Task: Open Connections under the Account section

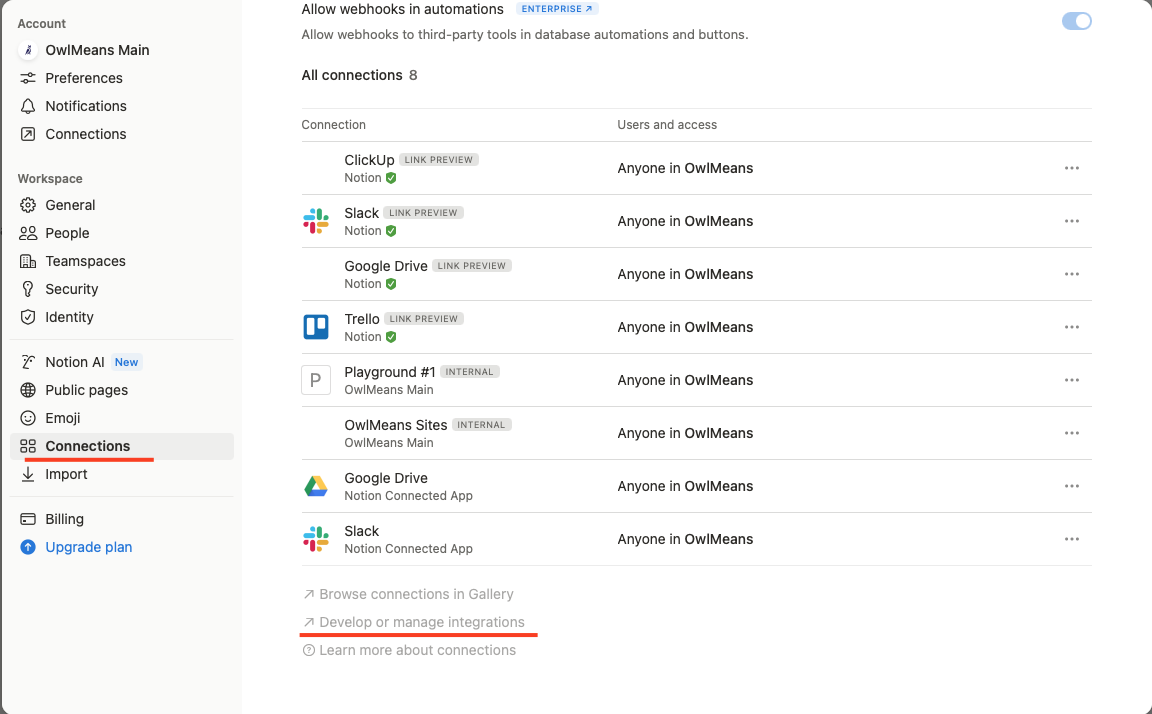Action: click(x=122, y=134)
